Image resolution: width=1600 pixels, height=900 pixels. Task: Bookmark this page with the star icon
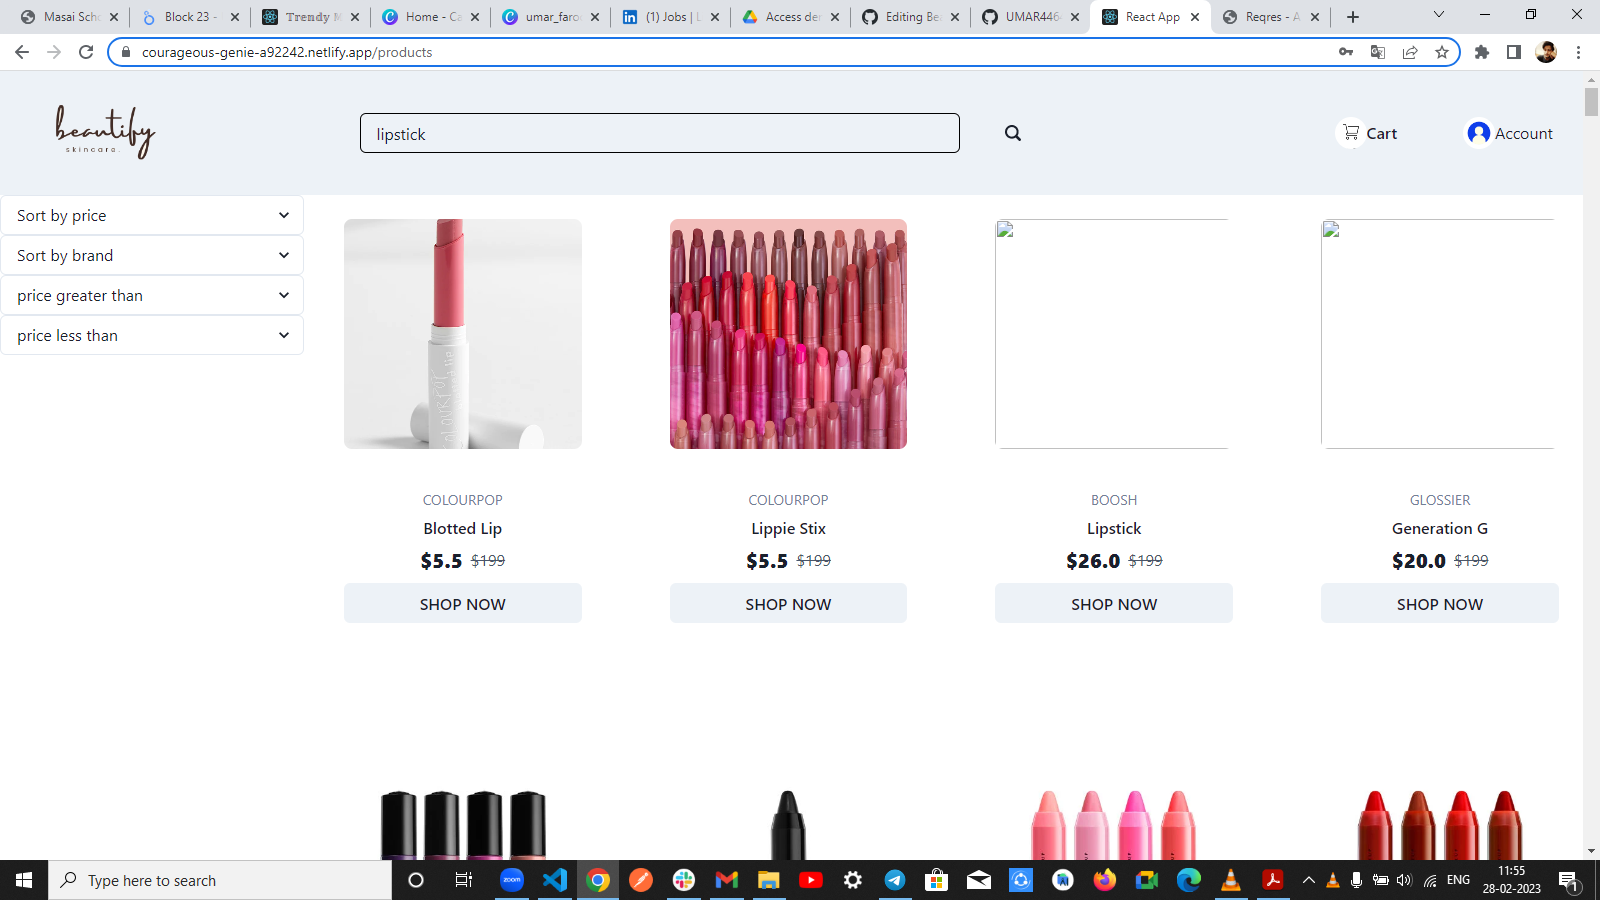tap(1441, 52)
